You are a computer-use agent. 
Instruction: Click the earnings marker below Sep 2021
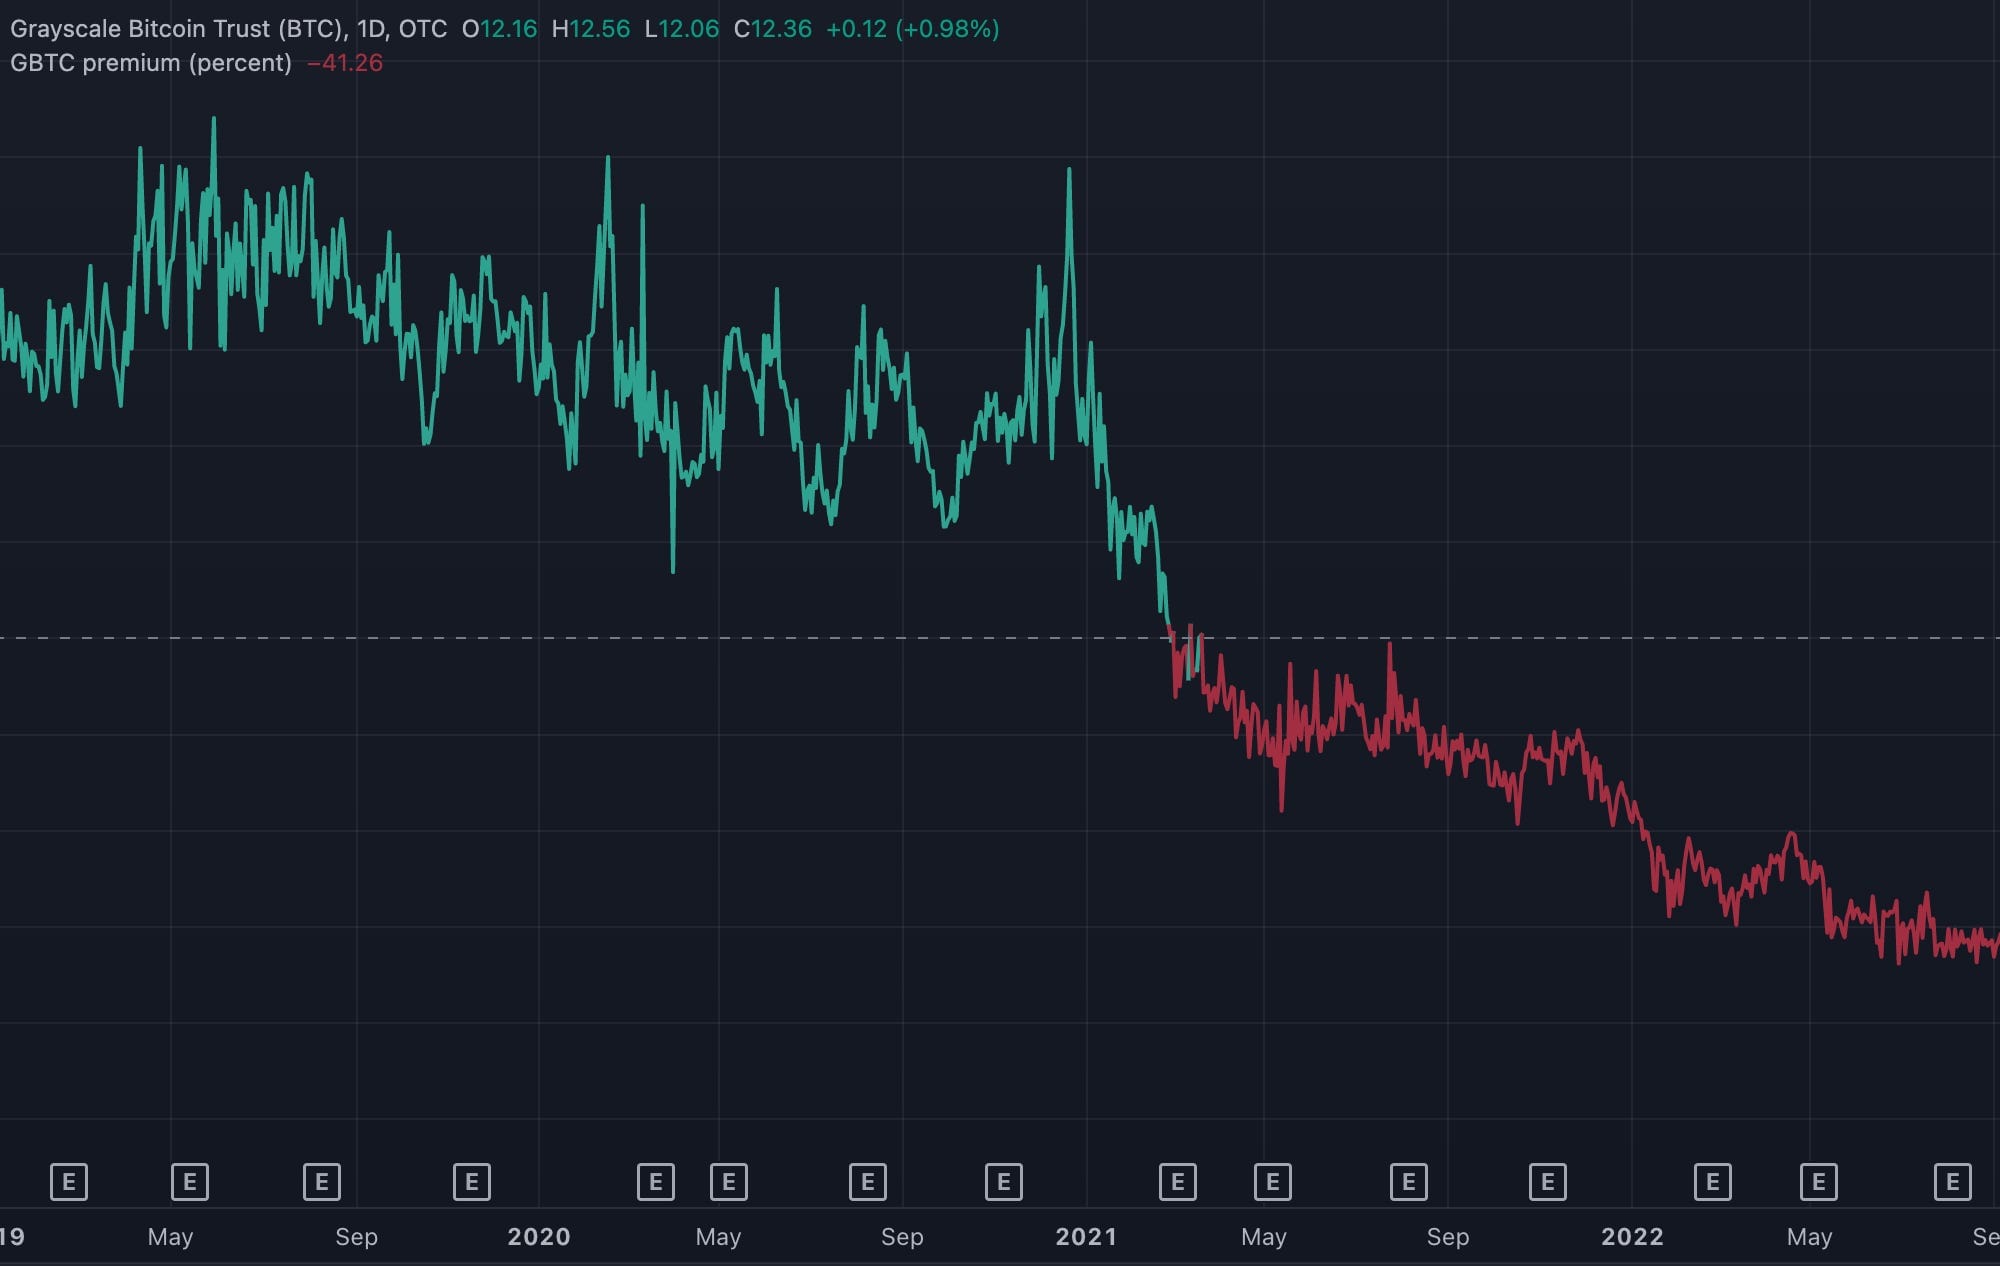(x=1408, y=1181)
